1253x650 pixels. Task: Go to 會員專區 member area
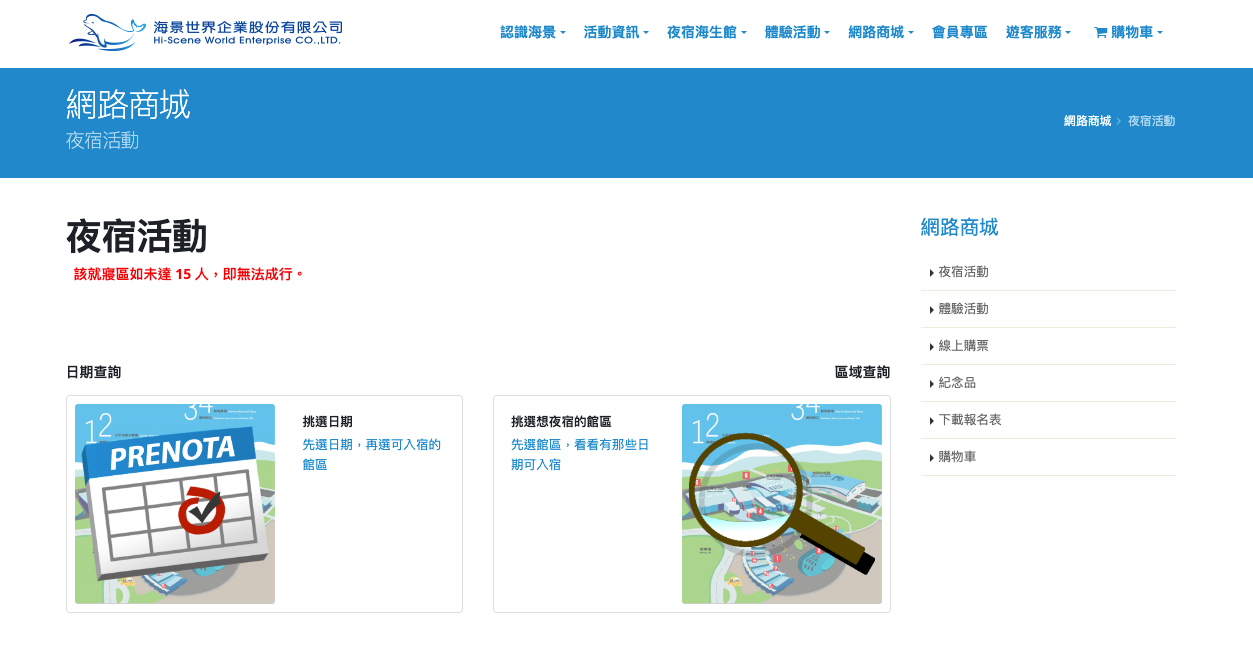959,33
